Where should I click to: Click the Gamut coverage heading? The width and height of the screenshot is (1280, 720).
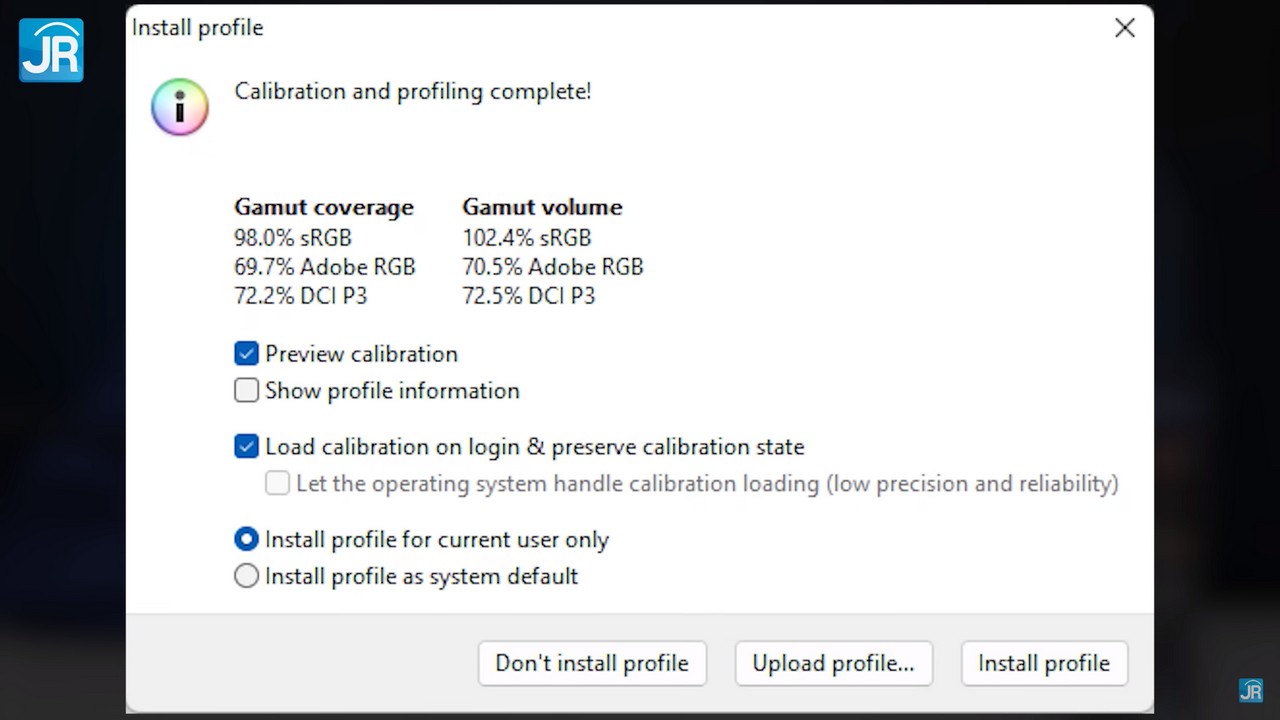click(x=323, y=207)
